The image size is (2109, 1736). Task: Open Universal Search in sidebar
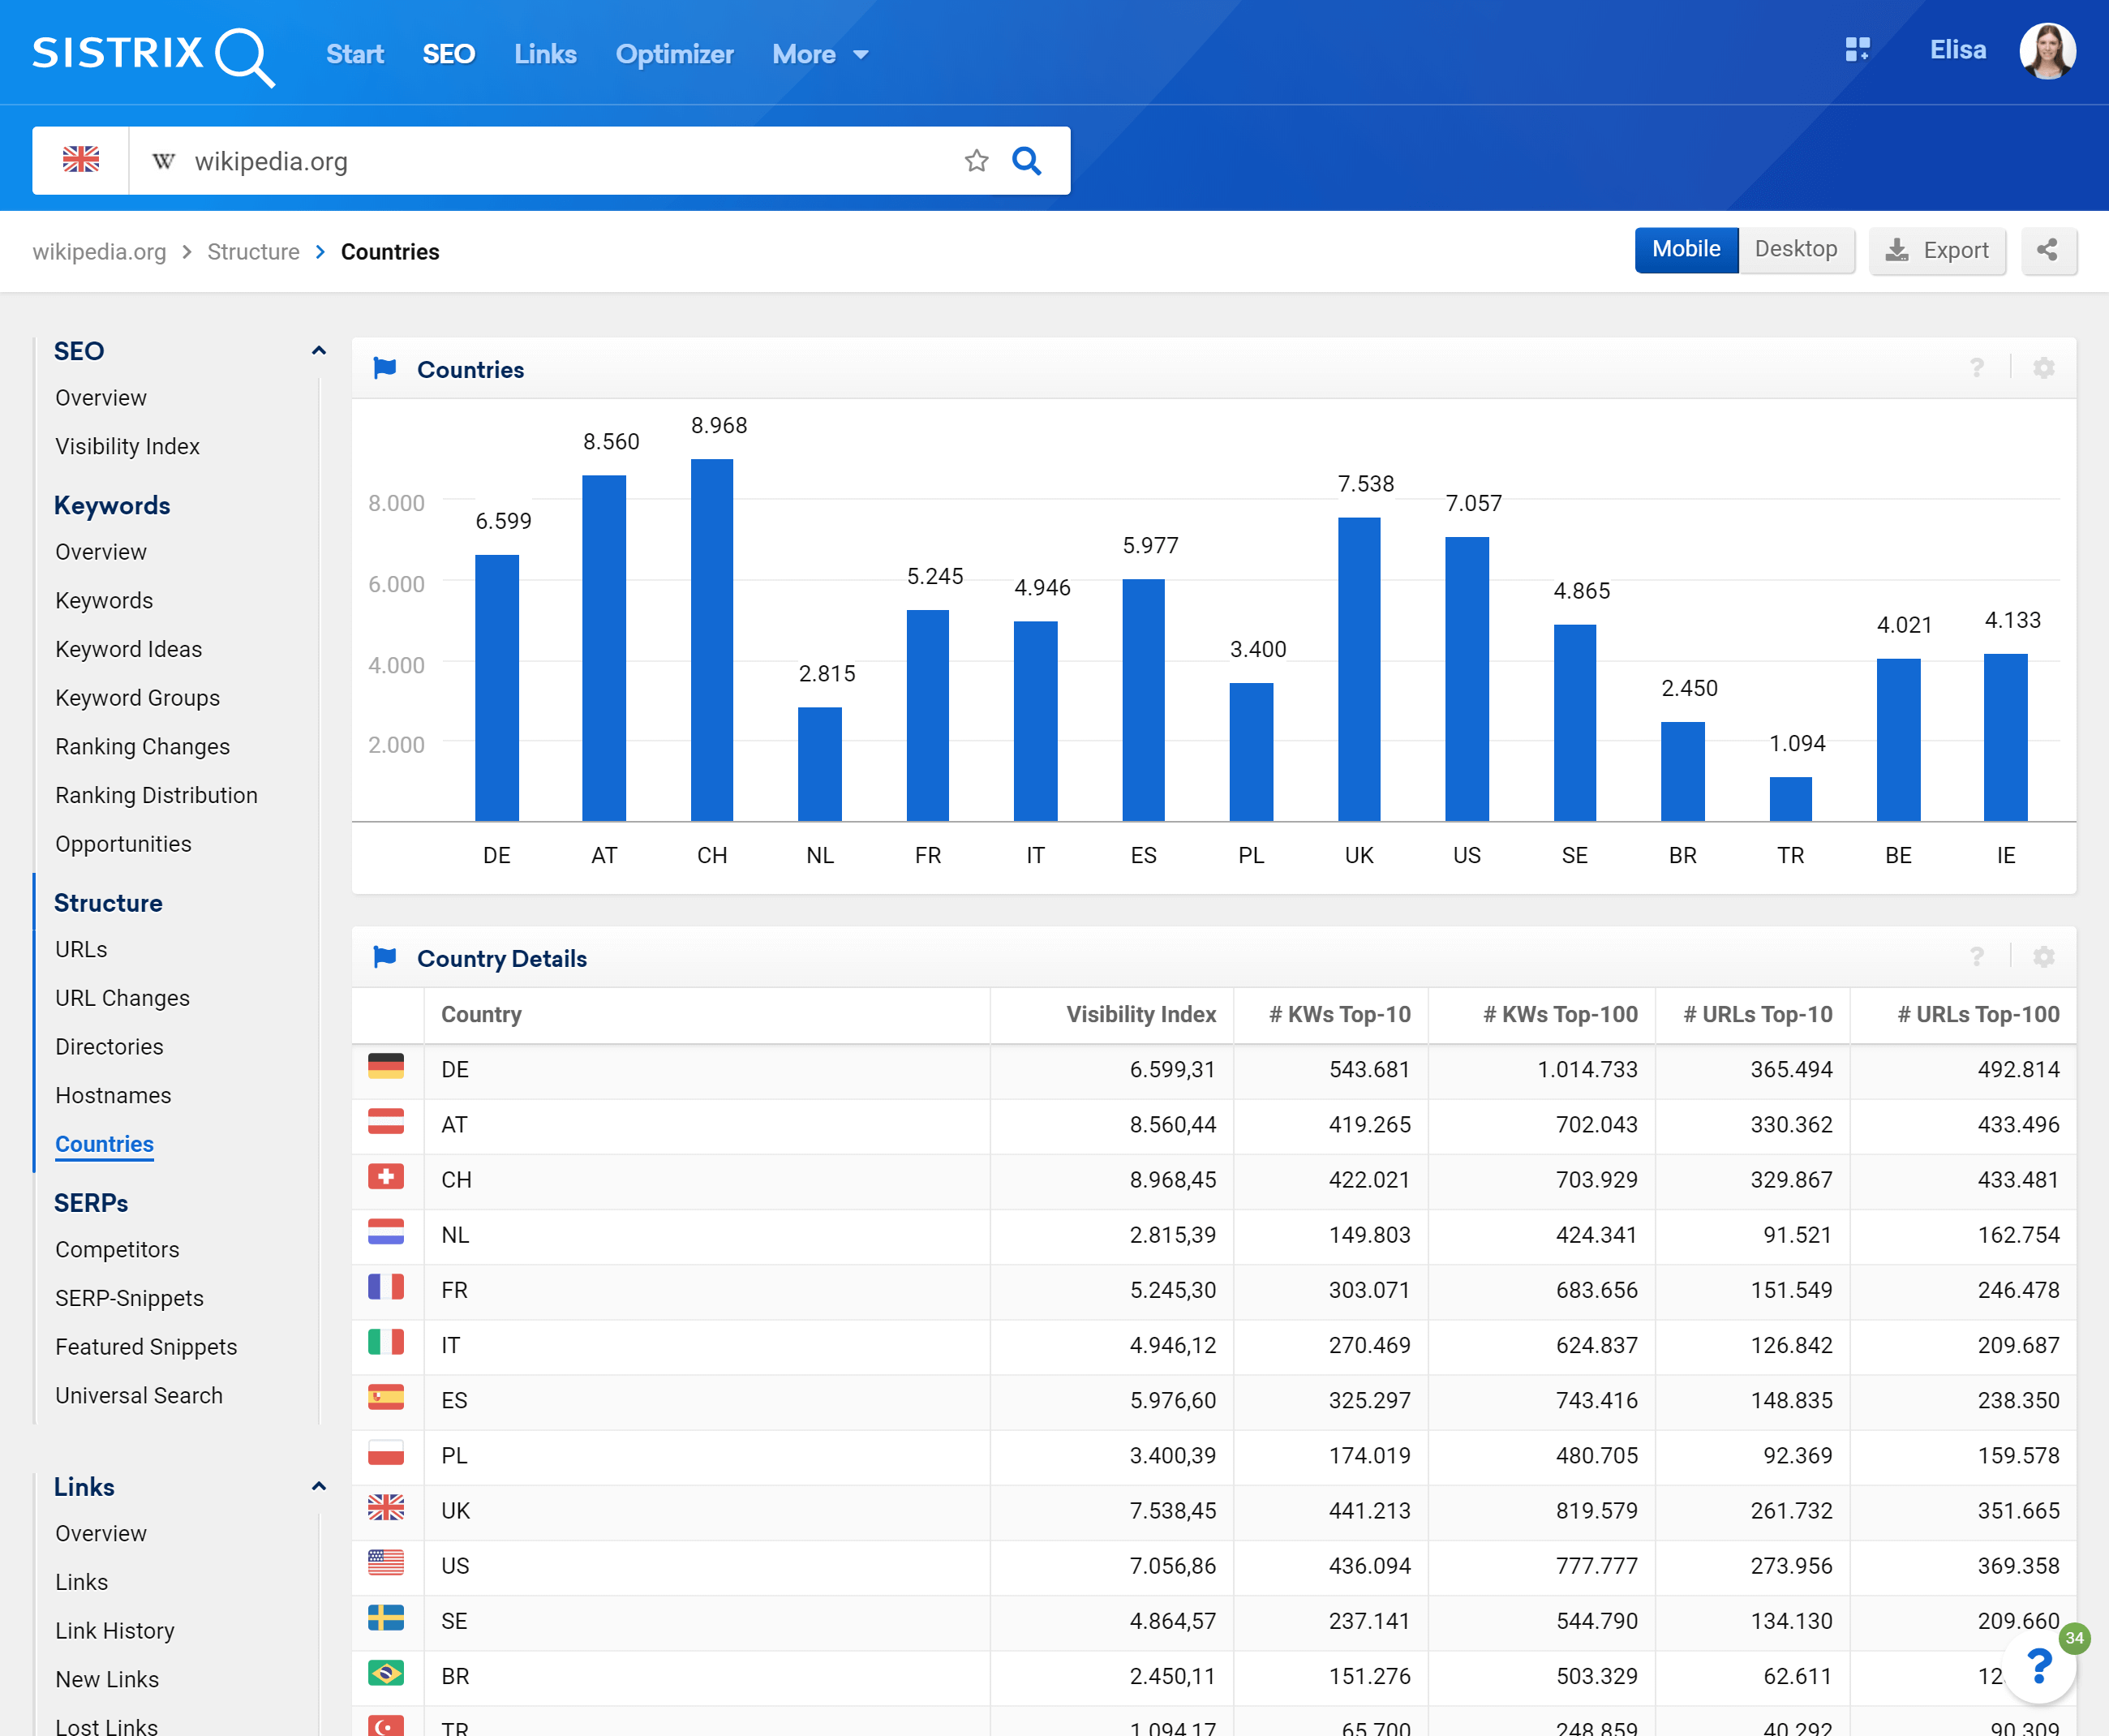[x=139, y=1395]
